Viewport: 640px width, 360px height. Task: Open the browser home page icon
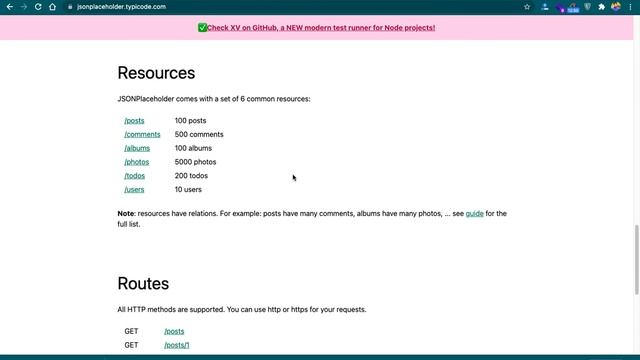(x=52, y=7)
